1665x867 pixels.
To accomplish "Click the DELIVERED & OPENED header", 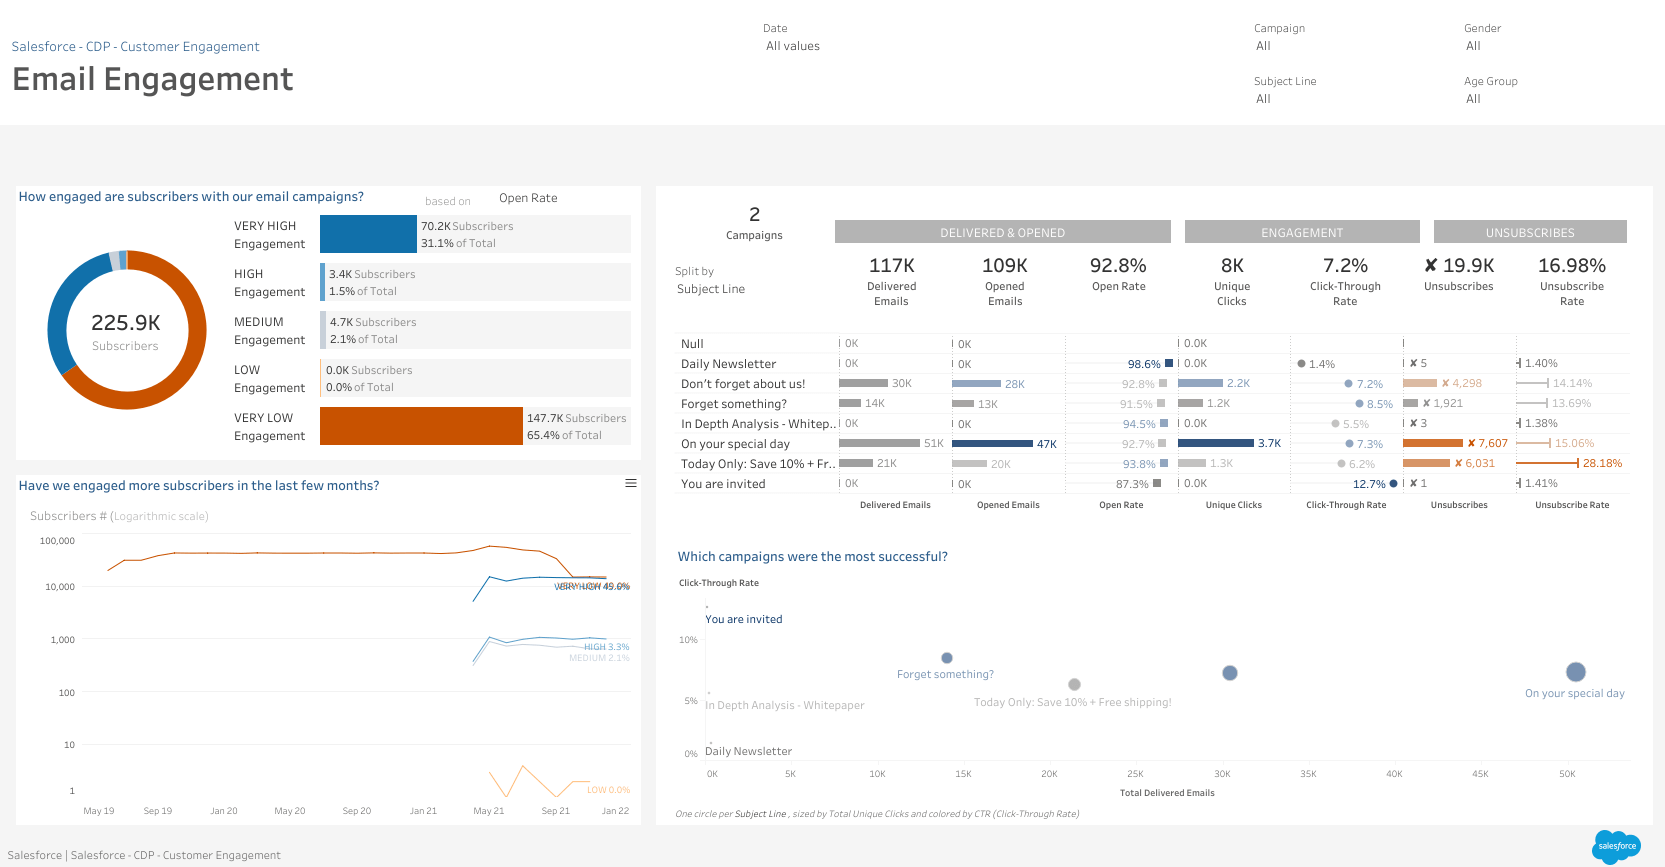I will tap(1002, 232).
